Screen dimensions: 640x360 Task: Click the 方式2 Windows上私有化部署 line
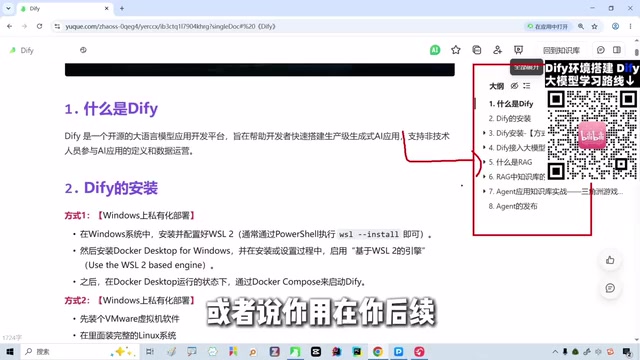130,300
